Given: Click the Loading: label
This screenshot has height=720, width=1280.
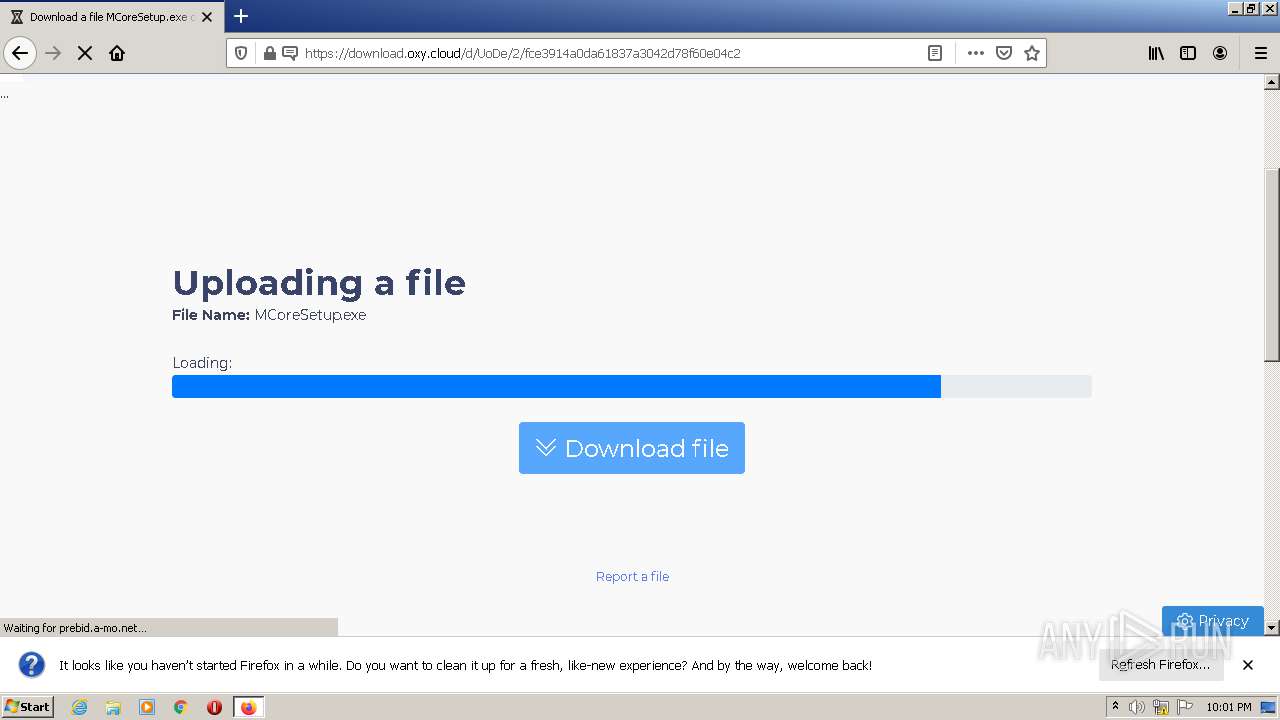Looking at the screenshot, I should (x=202, y=363).
